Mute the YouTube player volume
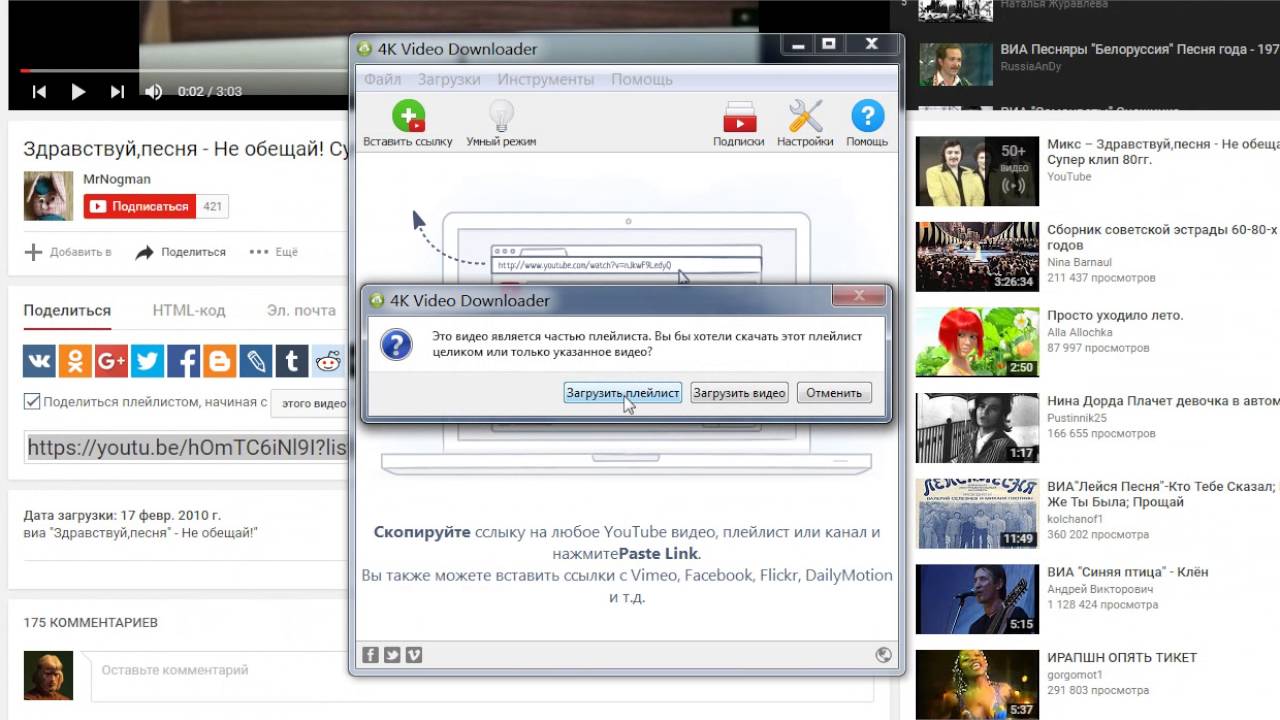The image size is (1280, 720). point(153,92)
